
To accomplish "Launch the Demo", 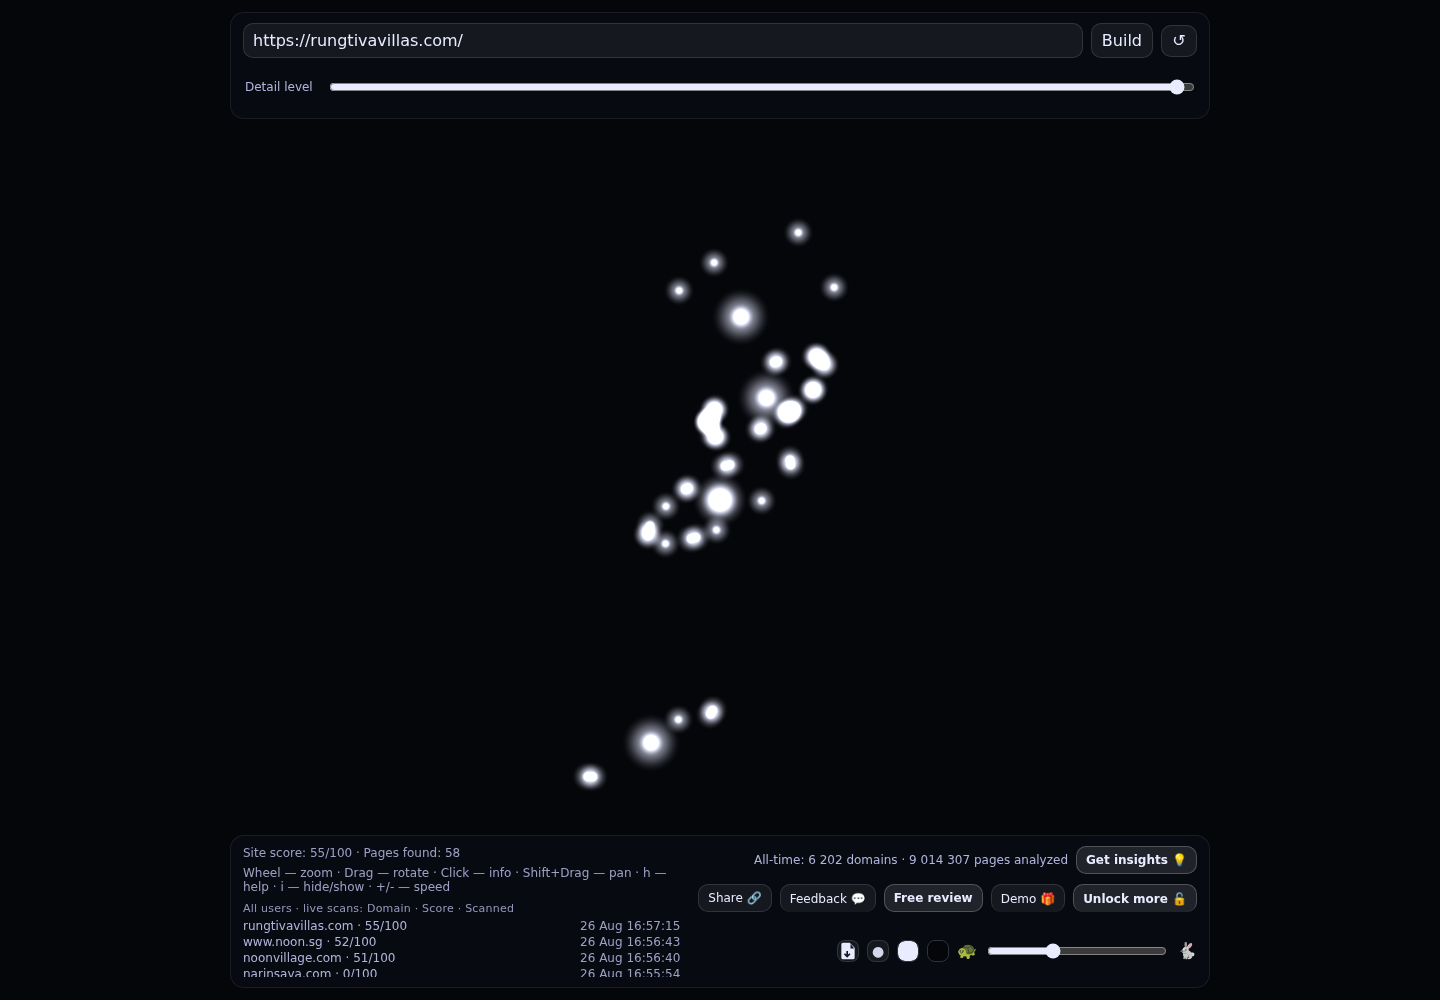I will (x=1028, y=898).
